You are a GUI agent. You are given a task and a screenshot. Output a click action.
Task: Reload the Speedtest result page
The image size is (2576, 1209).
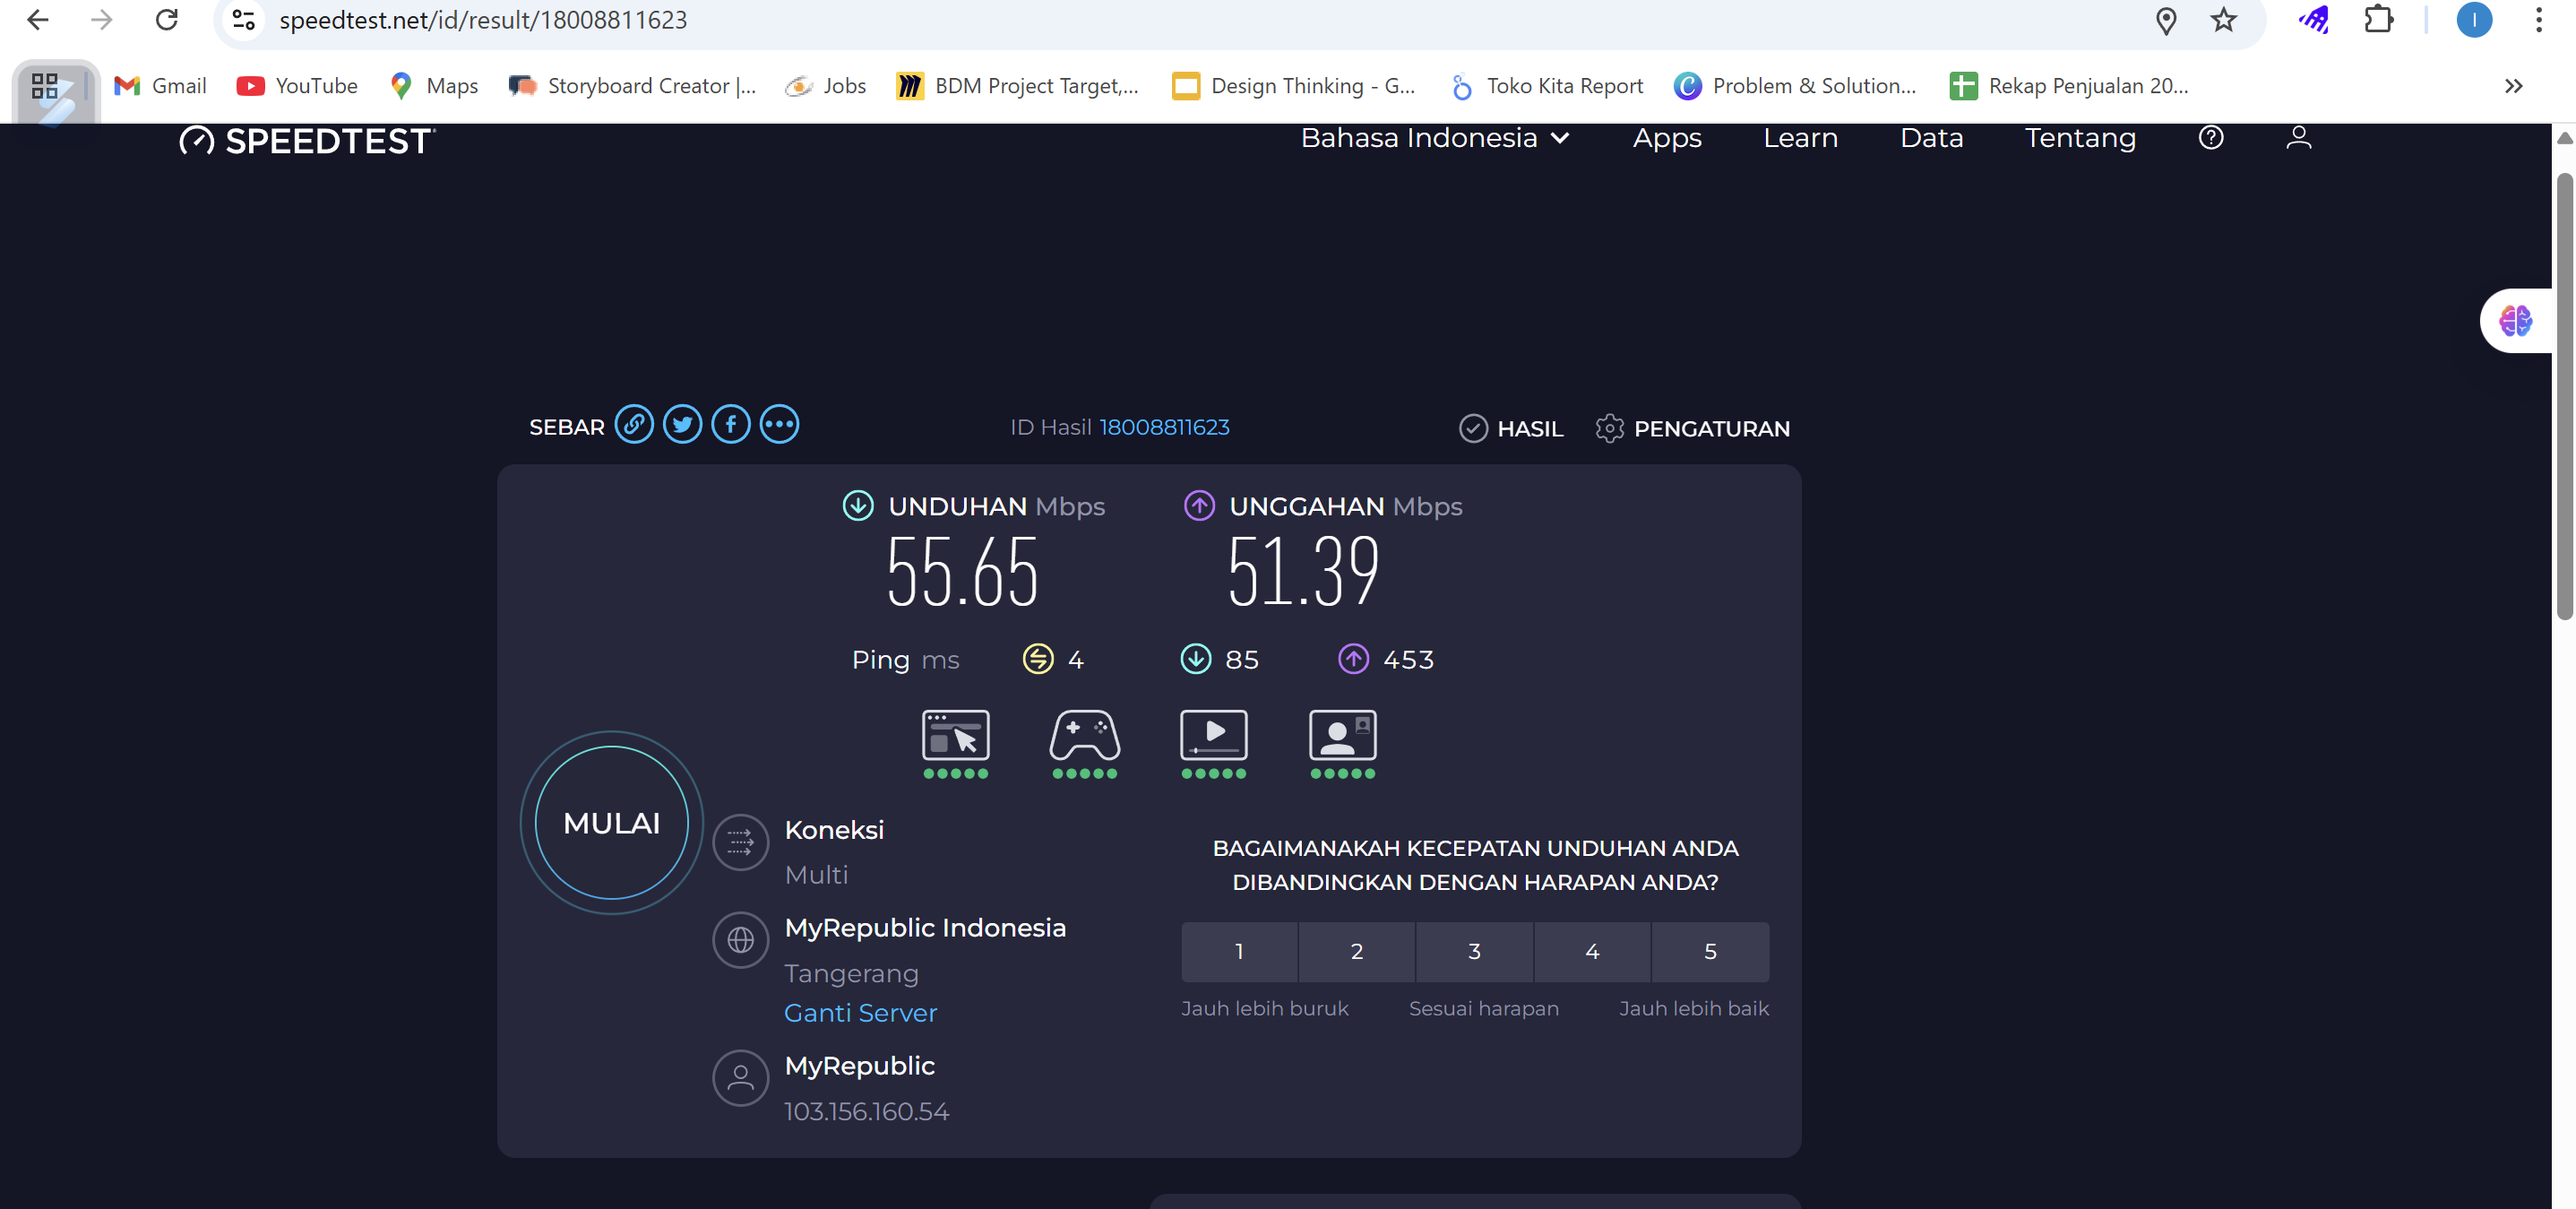point(167,20)
